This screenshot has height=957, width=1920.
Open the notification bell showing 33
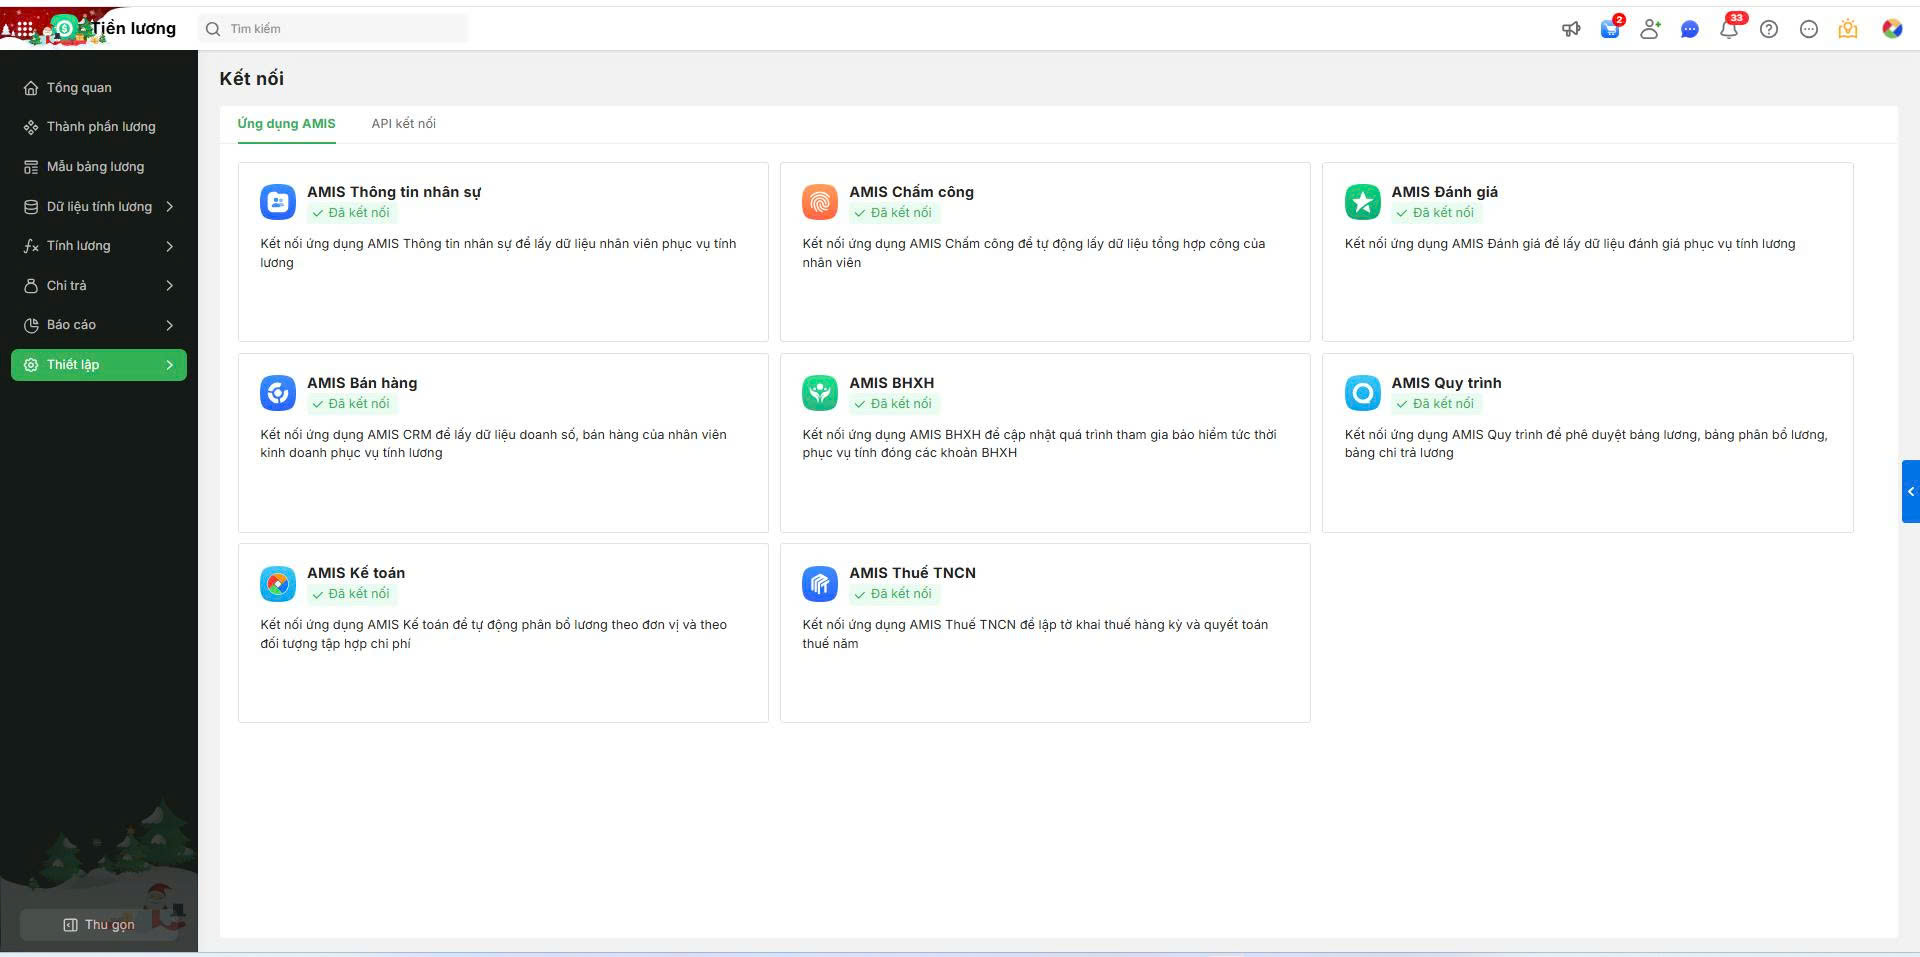point(1729,29)
